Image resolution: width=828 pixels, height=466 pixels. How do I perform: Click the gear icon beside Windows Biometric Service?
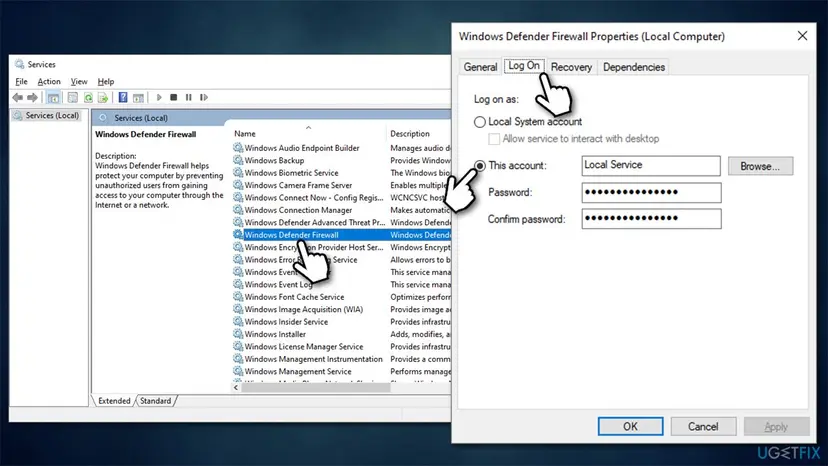[x=238, y=173]
